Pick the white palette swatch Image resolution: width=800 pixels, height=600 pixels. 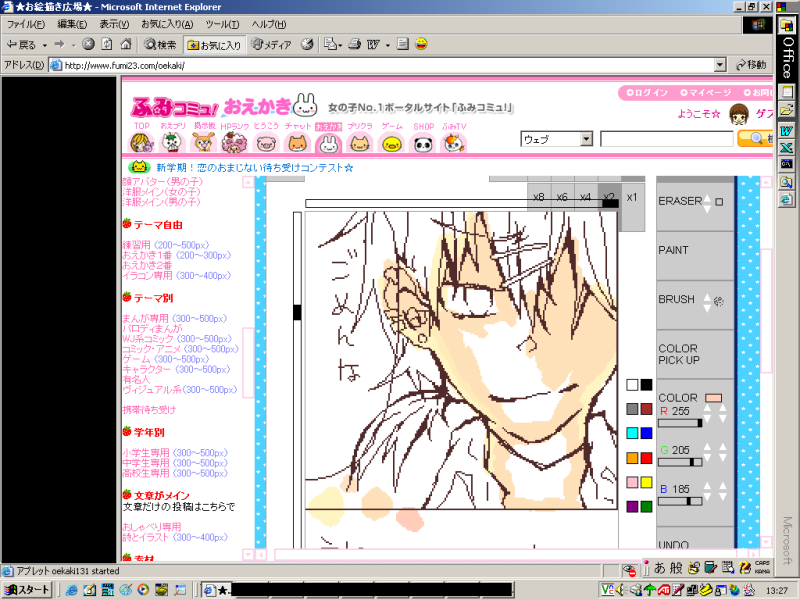[632, 385]
